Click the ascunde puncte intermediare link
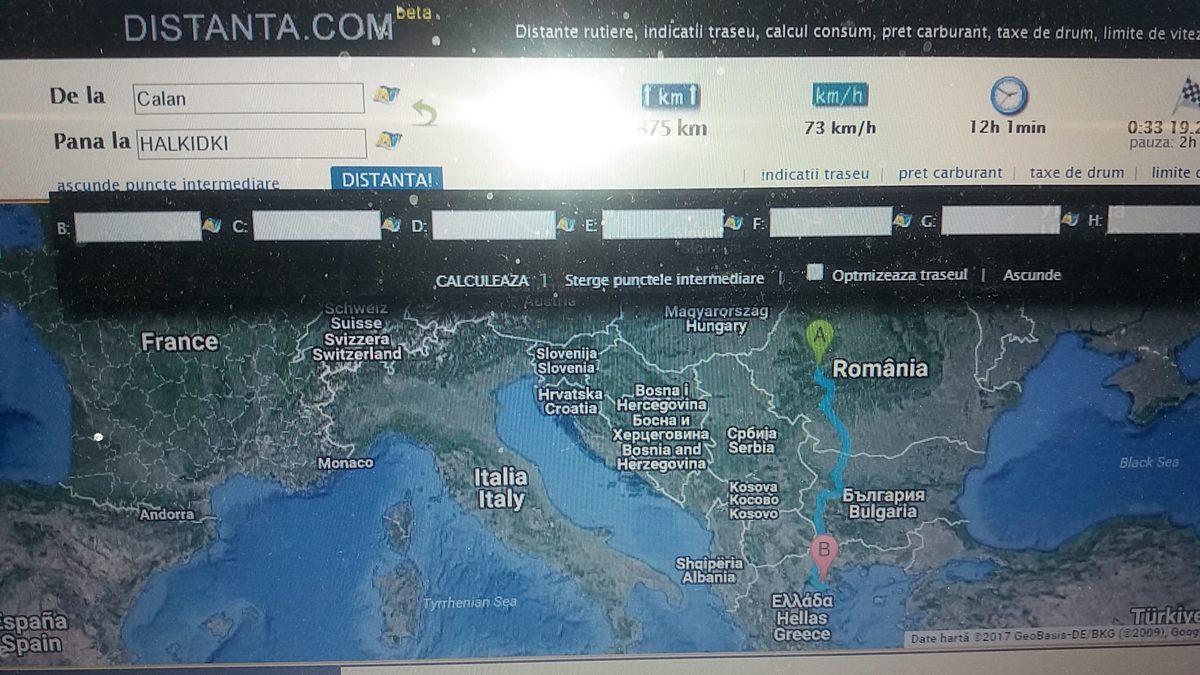 (168, 185)
